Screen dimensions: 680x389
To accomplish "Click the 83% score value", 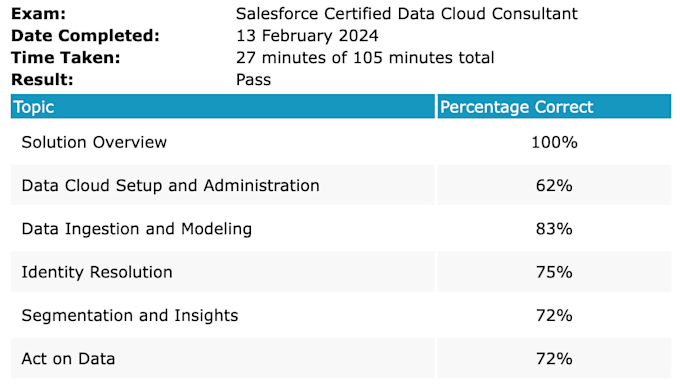I will pos(554,229).
